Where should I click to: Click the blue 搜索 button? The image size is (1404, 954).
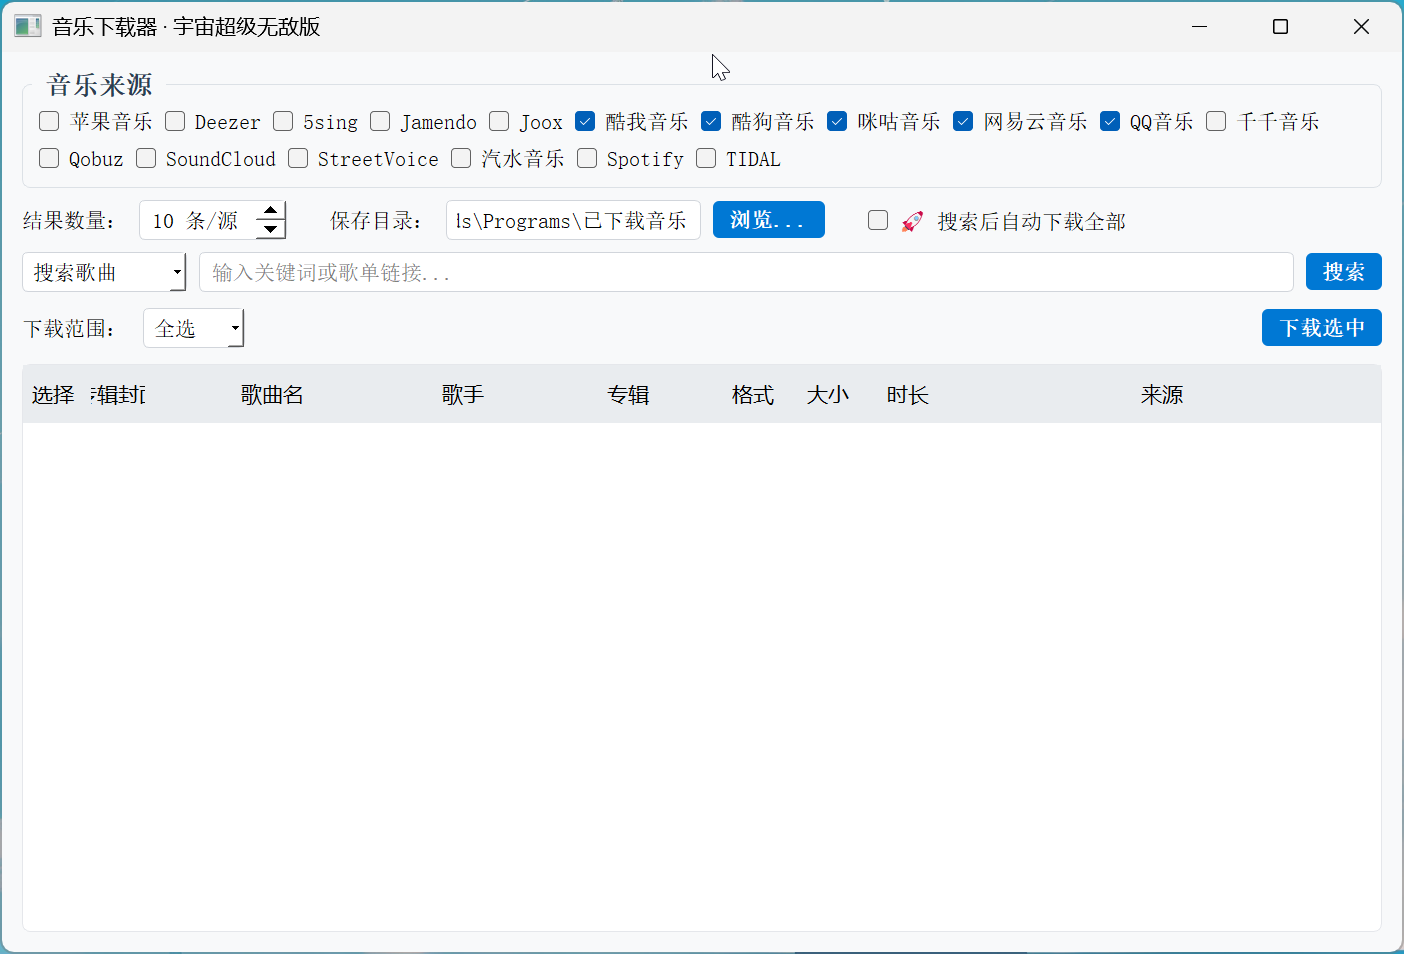coord(1344,272)
